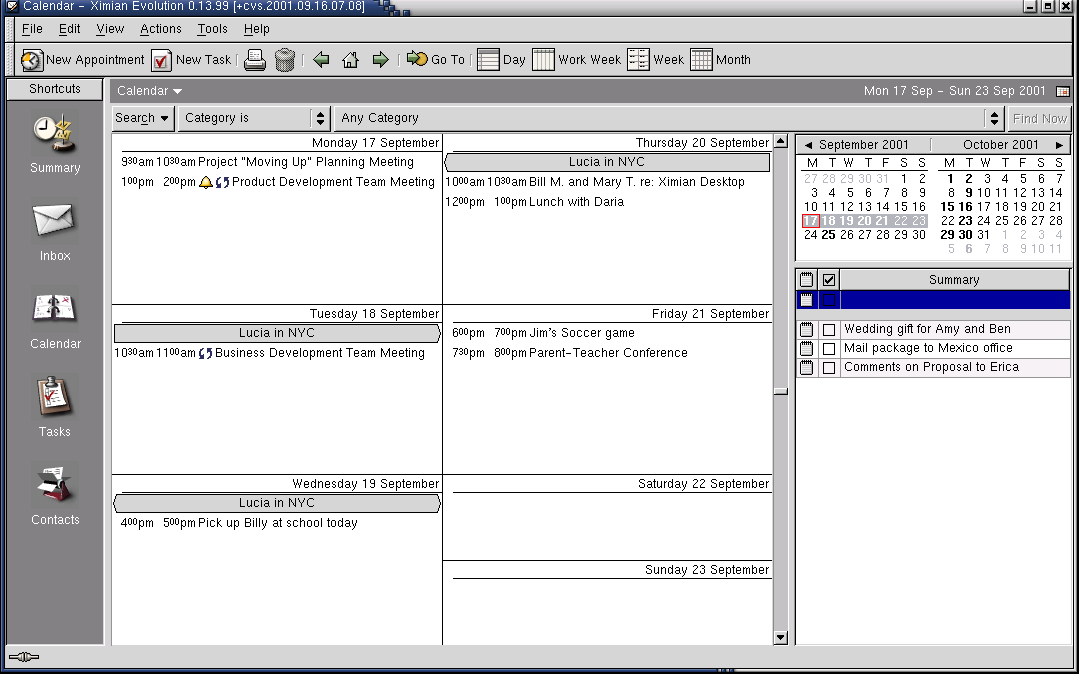Click the Home icon to go to today

350,60
